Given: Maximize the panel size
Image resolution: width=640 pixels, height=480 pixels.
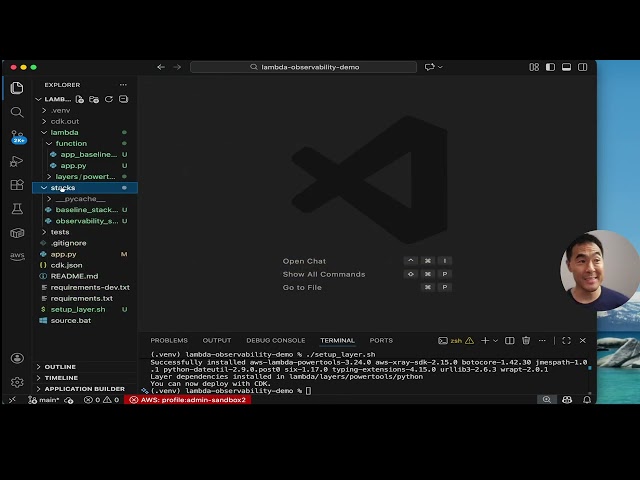Looking at the screenshot, I should coord(566,340).
